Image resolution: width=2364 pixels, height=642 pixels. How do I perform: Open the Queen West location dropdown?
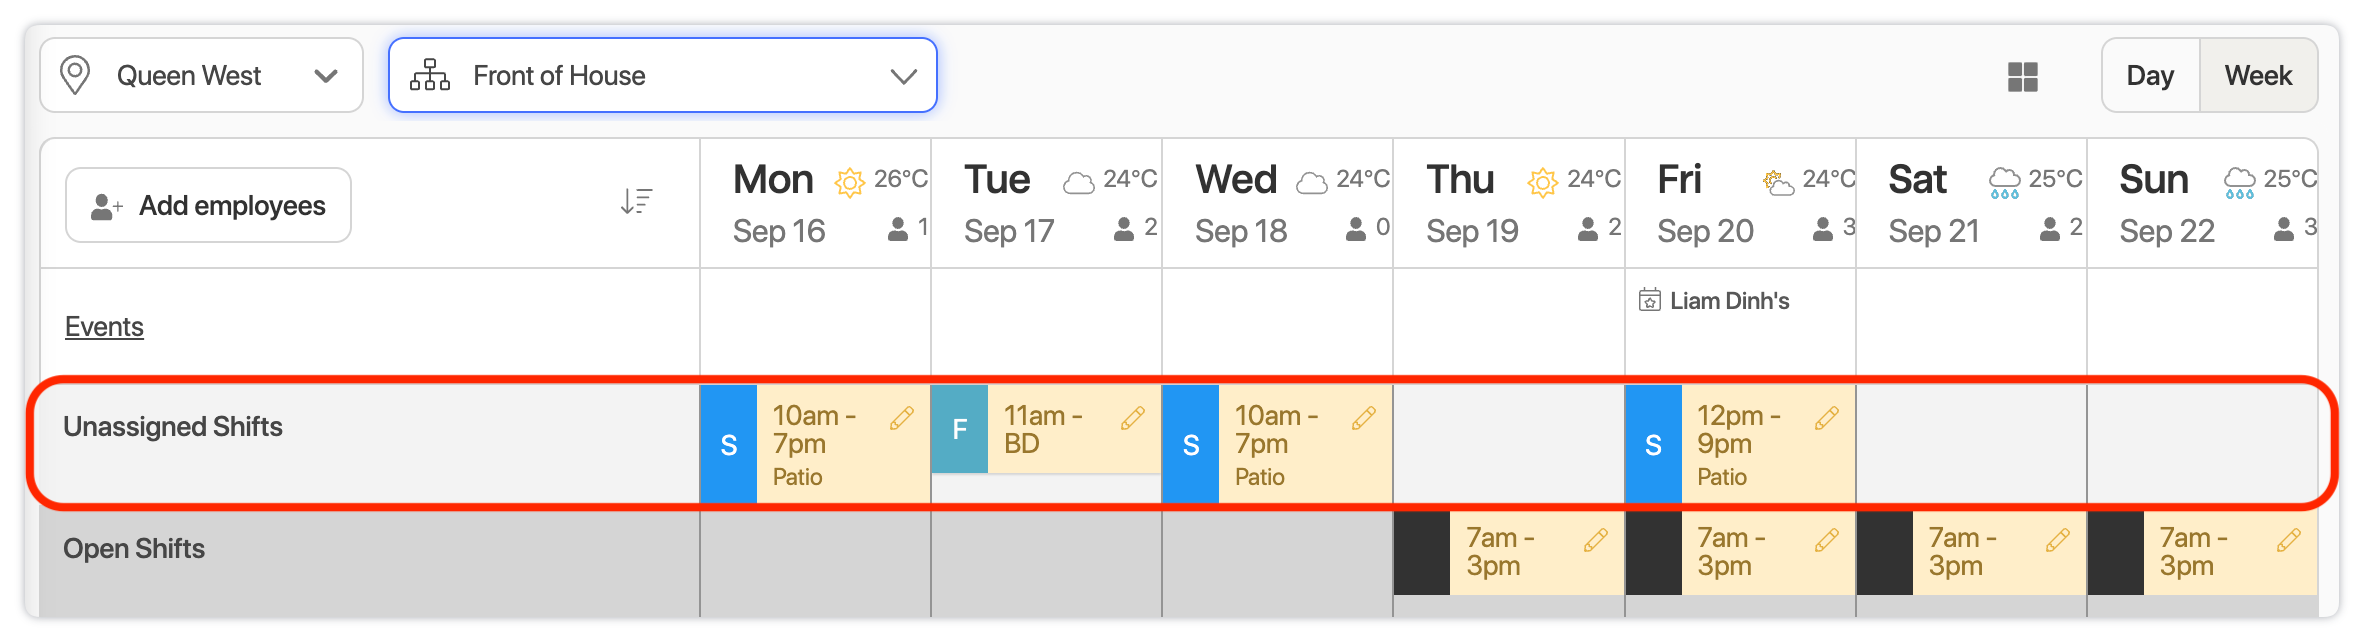coord(201,76)
